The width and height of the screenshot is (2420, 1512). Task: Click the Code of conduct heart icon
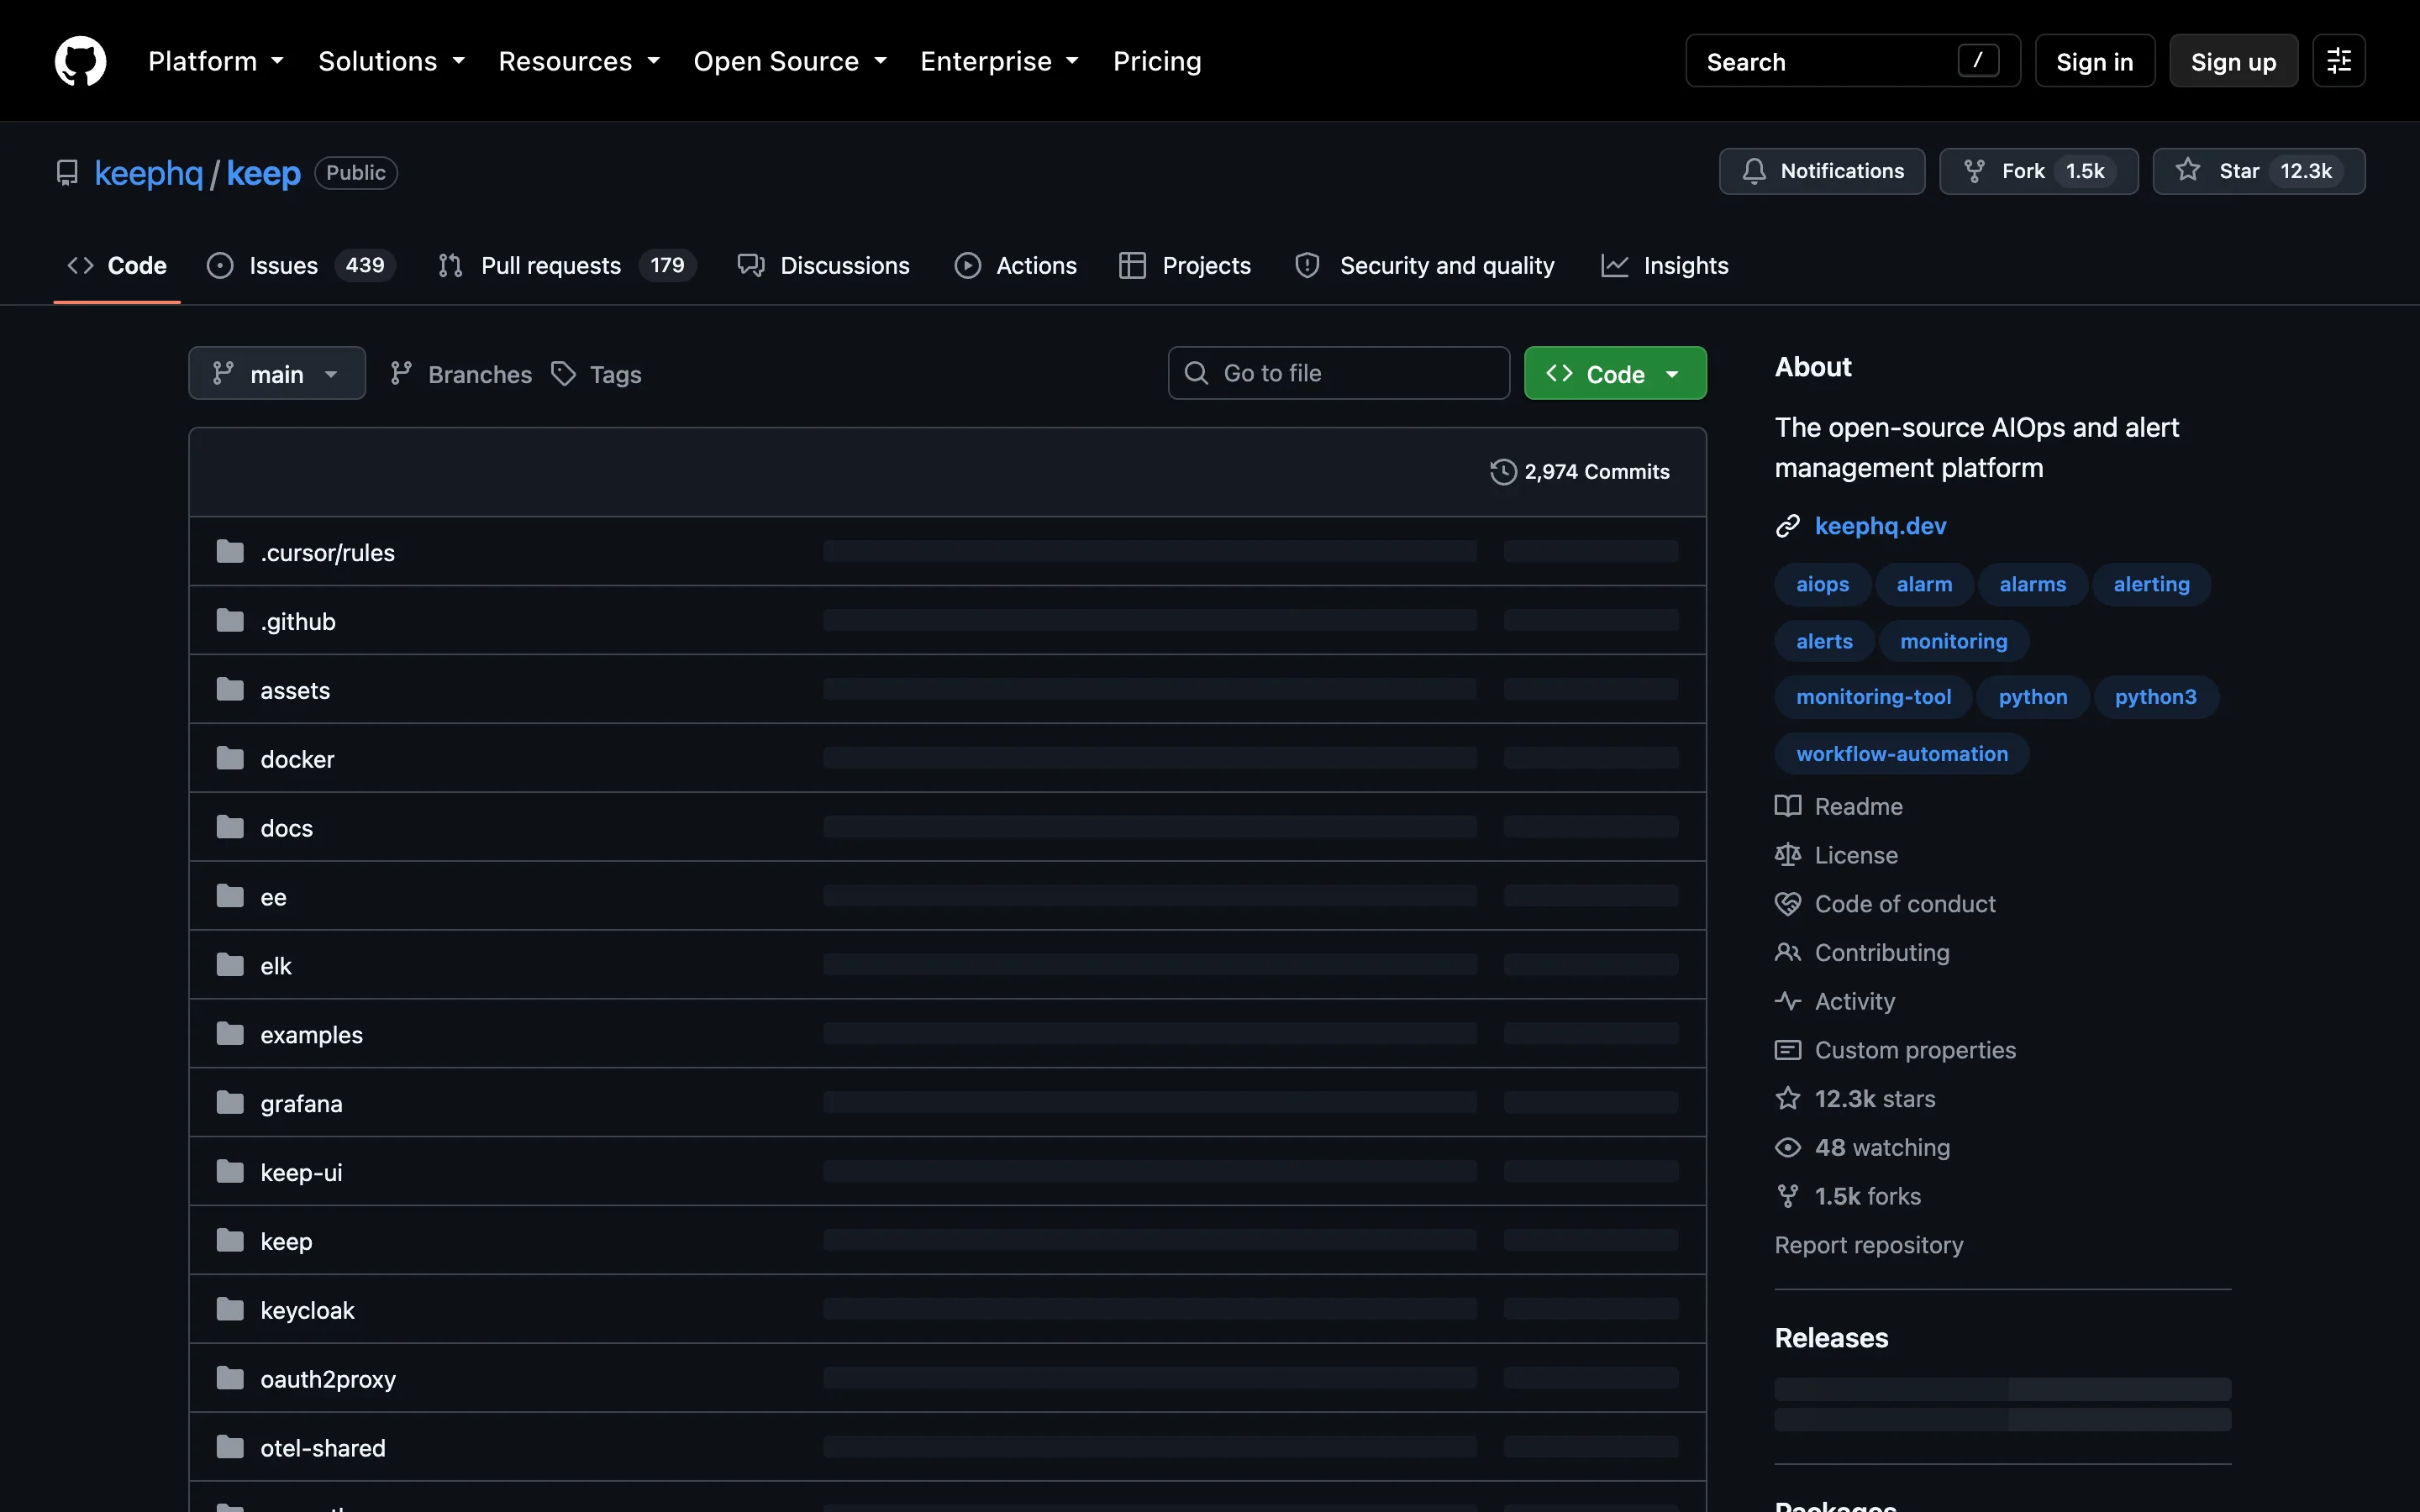pos(1788,904)
